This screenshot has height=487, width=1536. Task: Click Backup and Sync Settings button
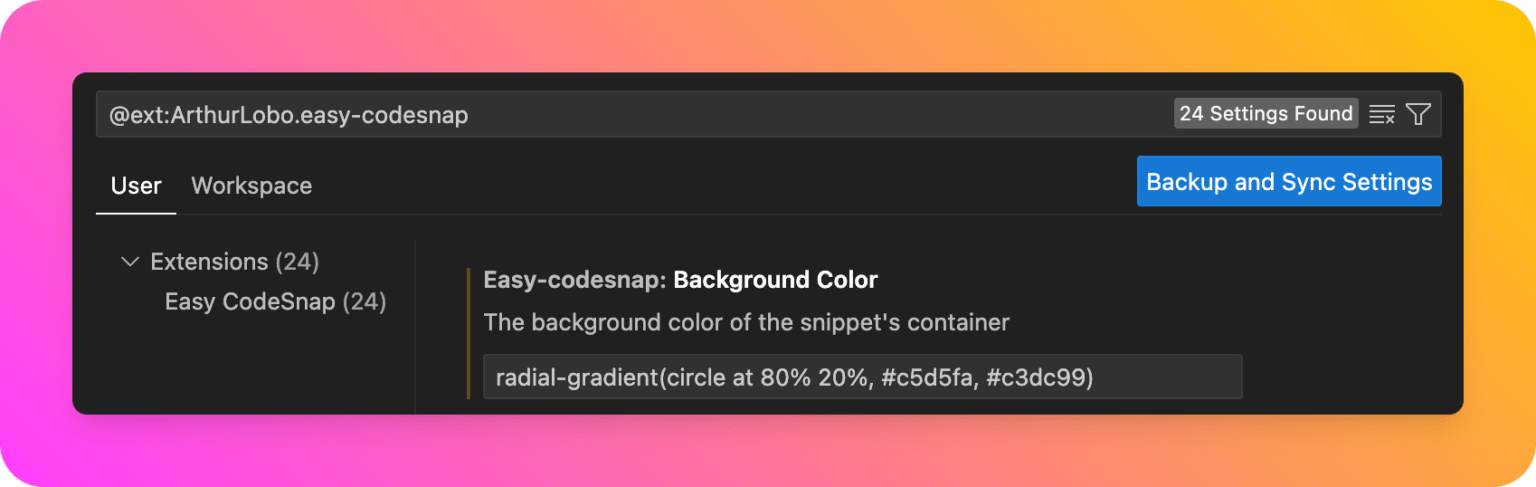(x=1289, y=182)
